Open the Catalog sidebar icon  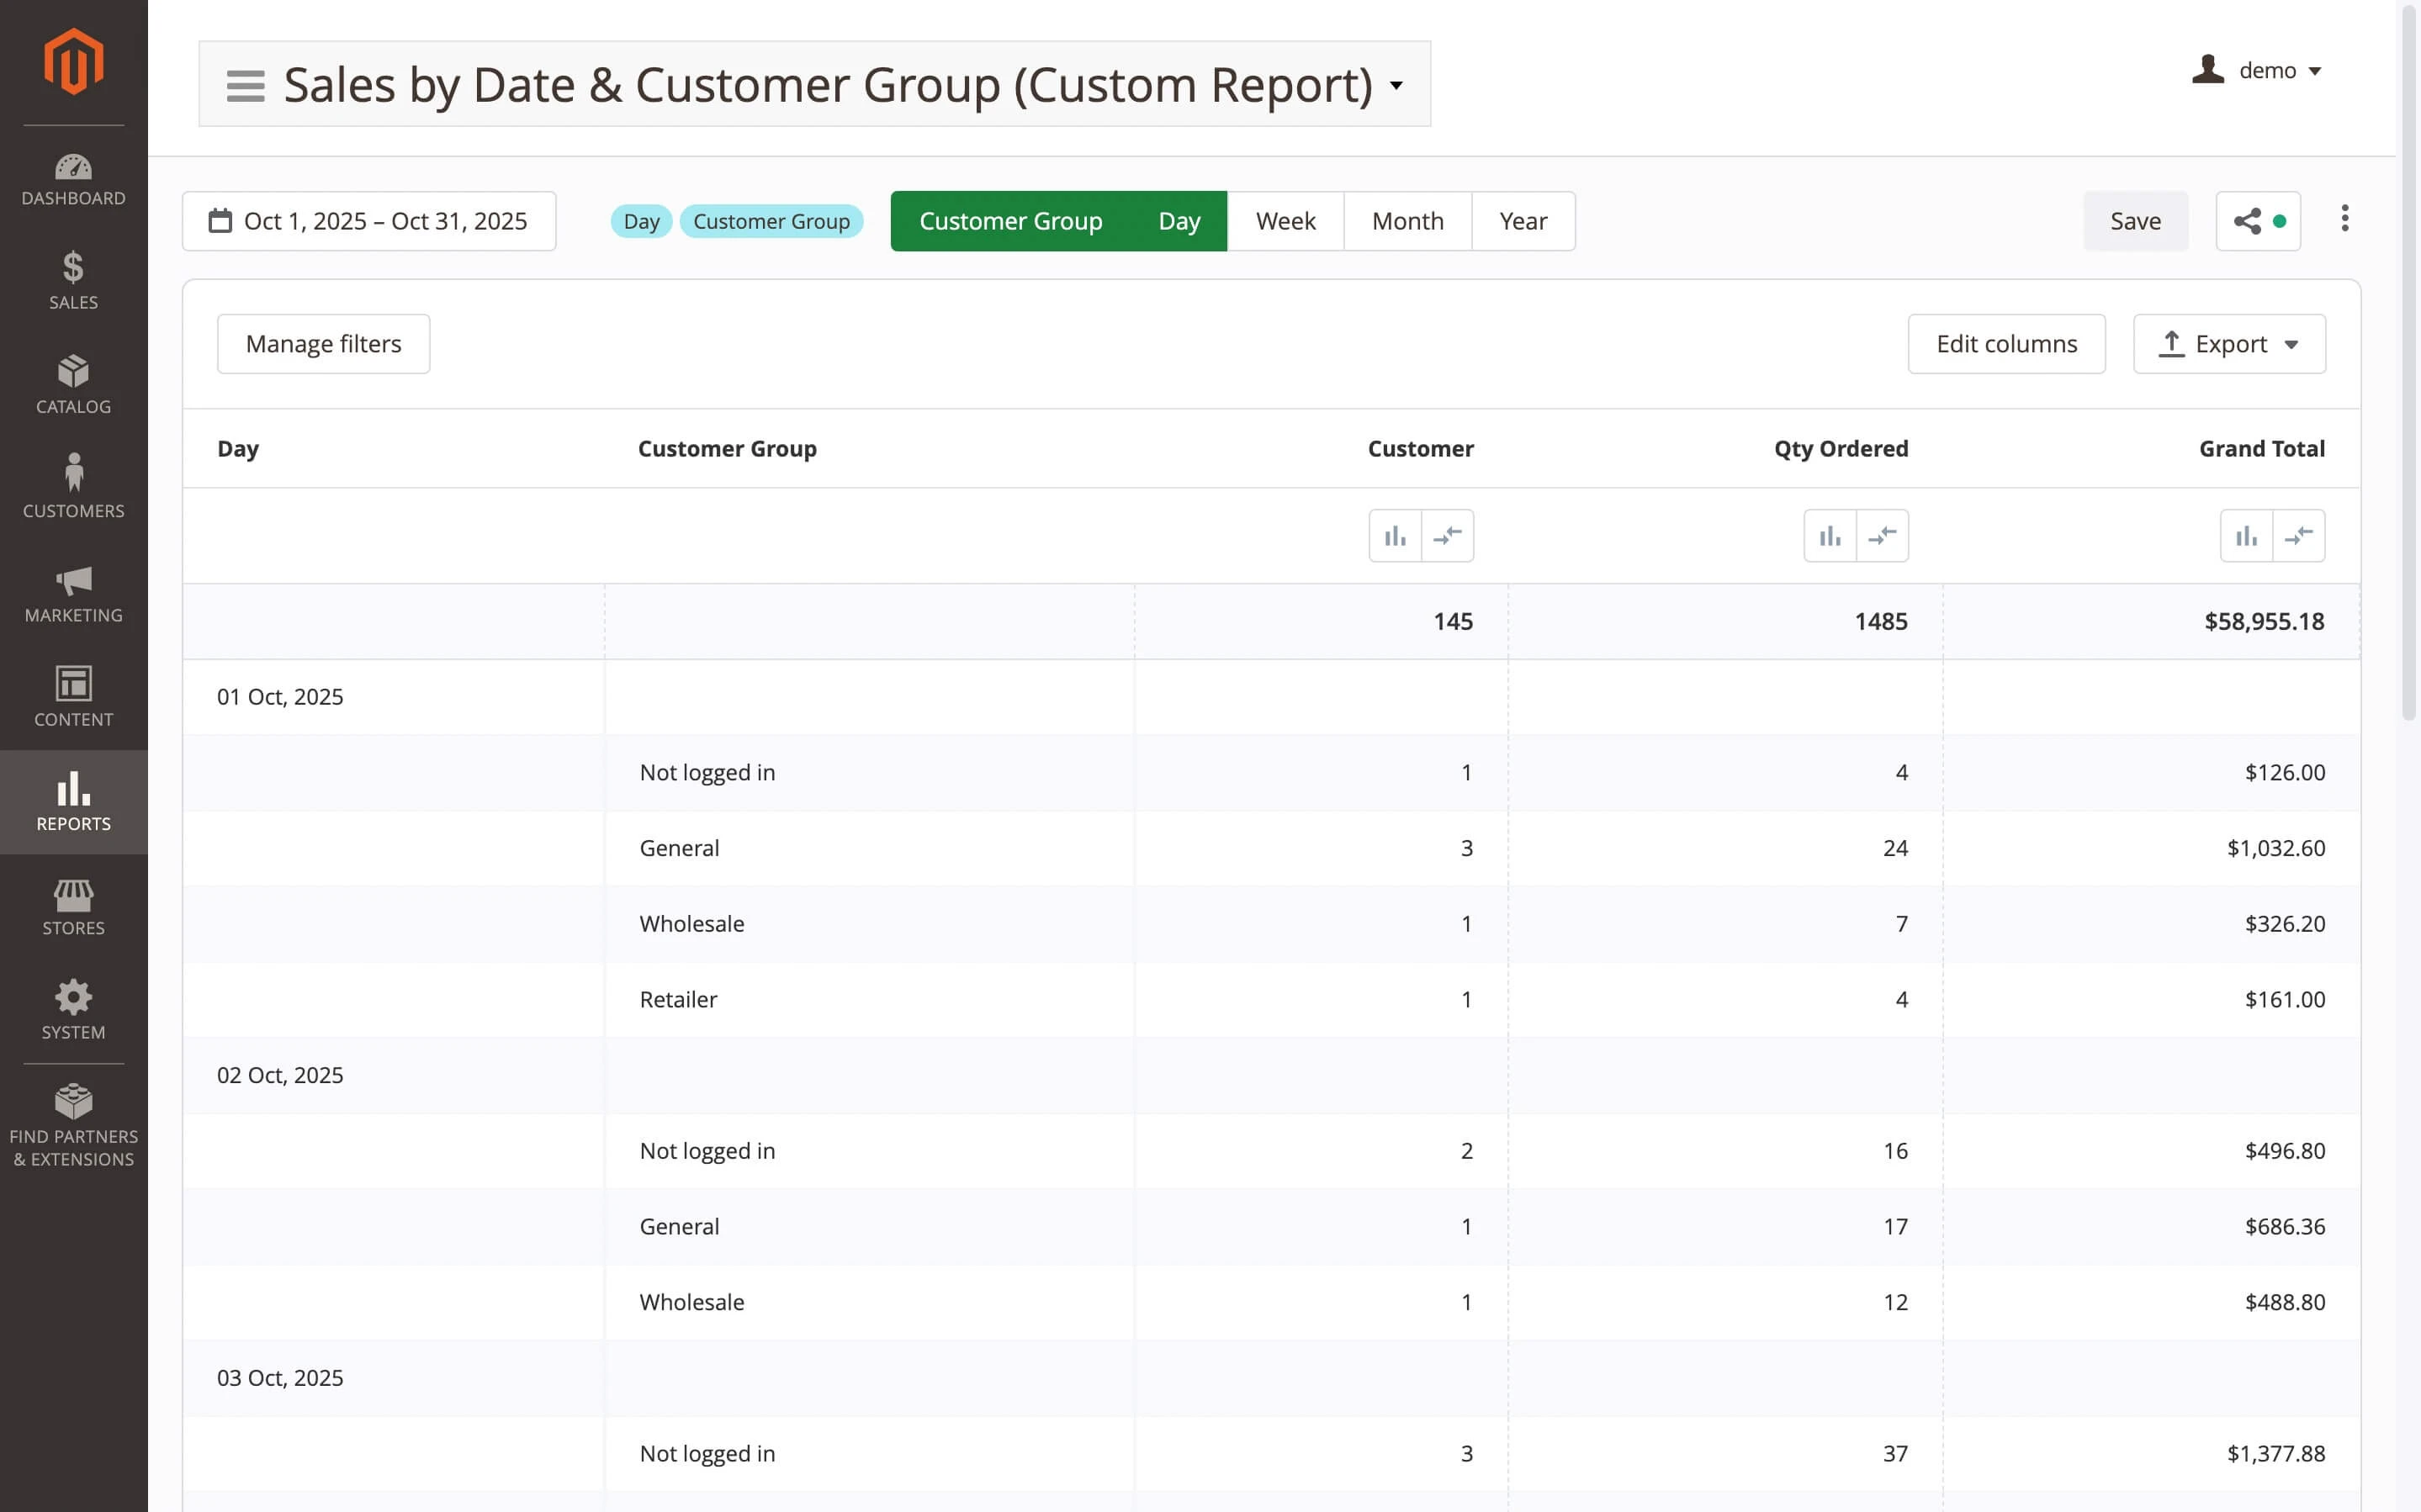[73, 383]
